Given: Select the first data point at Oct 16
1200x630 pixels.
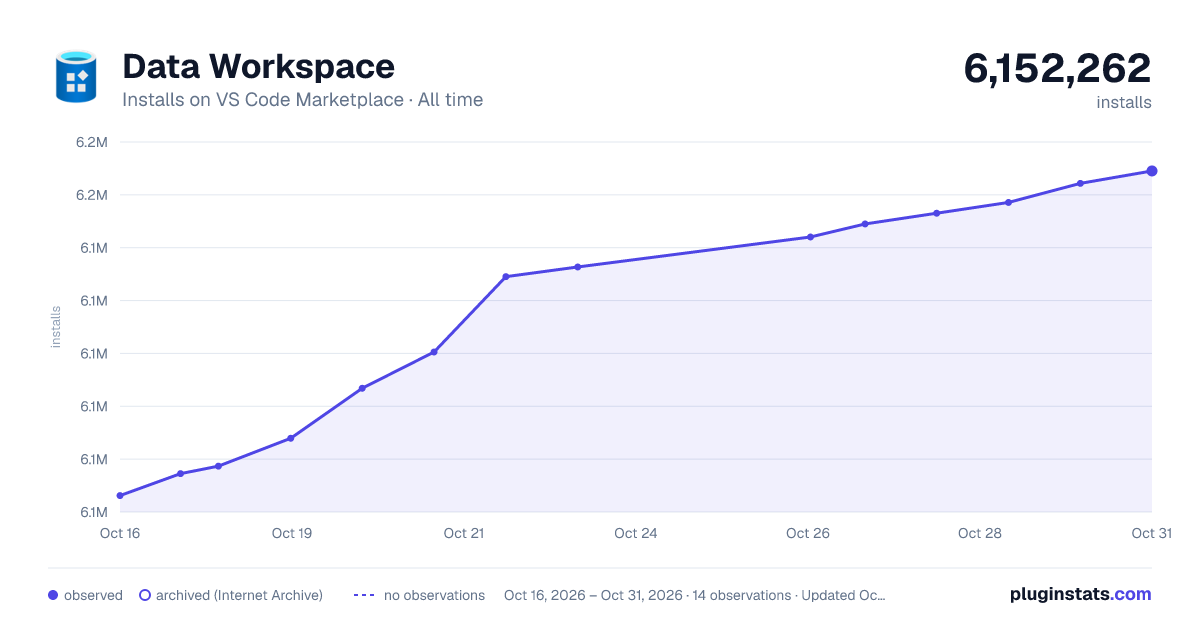Looking at the screenshot, I should [120, 496].
